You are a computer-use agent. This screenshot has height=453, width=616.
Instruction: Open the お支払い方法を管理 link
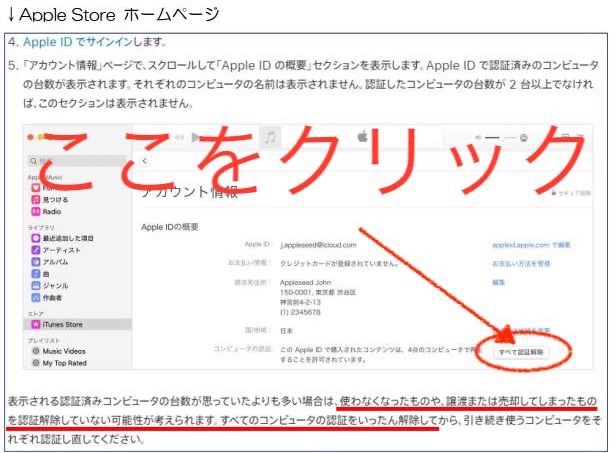pos(521,264)
